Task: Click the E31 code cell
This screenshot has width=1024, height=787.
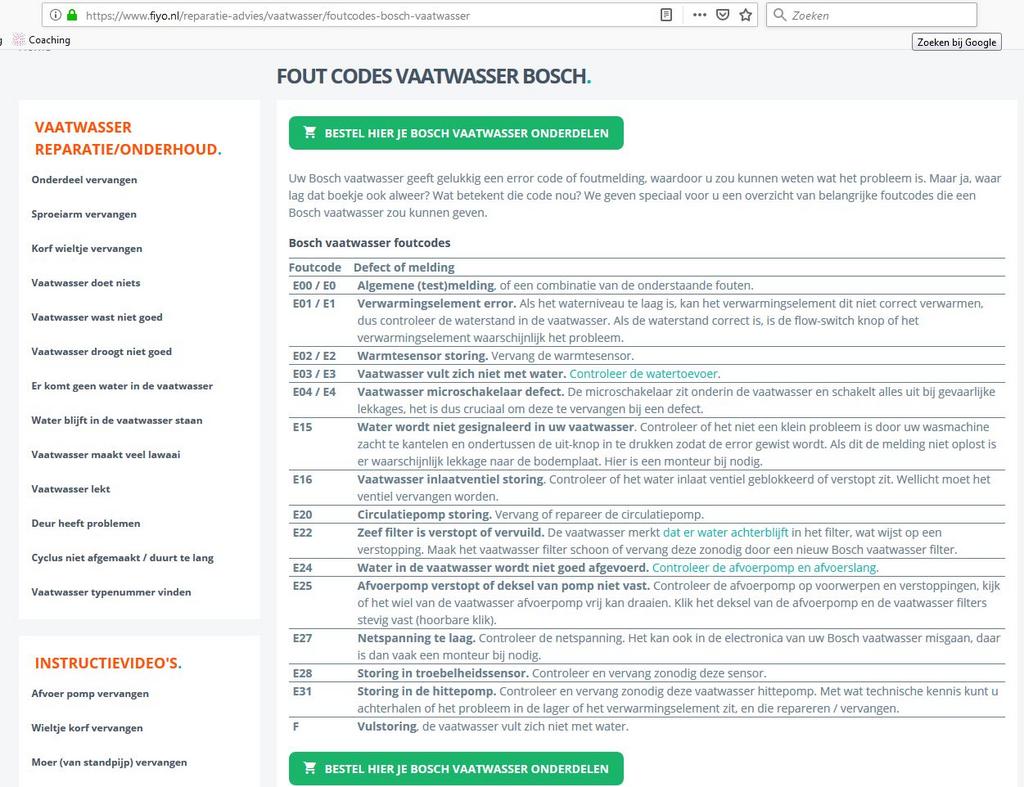Action: click(302, 691)
